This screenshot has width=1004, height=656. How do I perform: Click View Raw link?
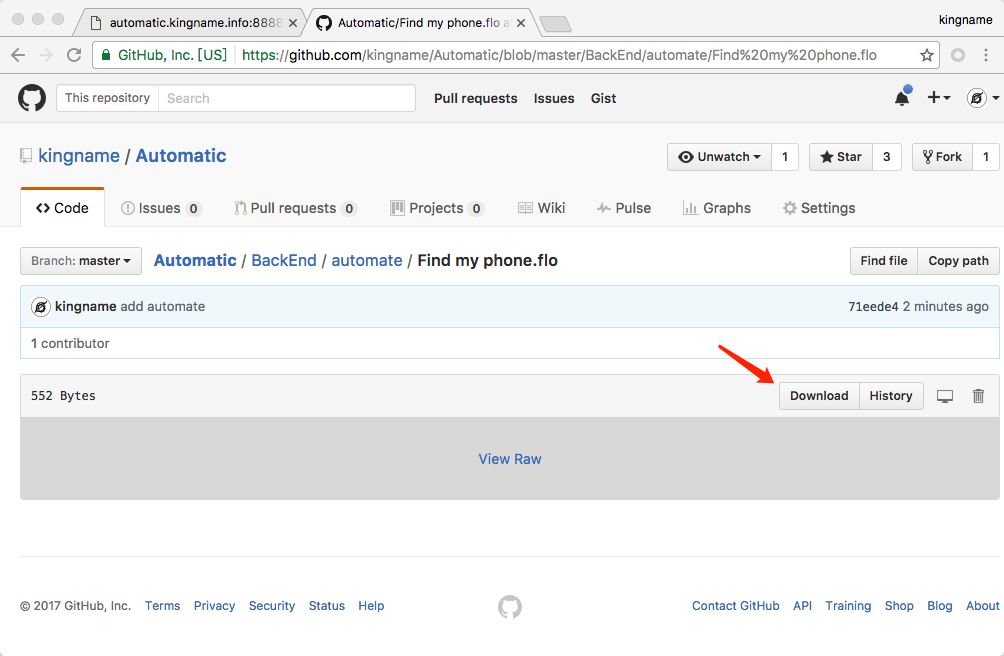point(510,459)
